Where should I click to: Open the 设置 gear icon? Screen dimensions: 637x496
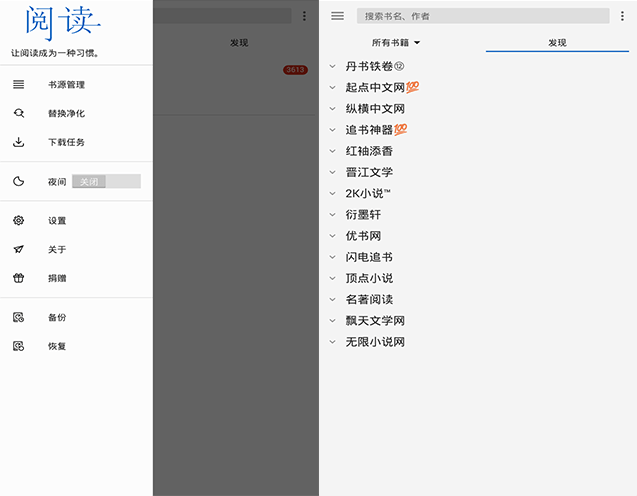tap(18, 220)
